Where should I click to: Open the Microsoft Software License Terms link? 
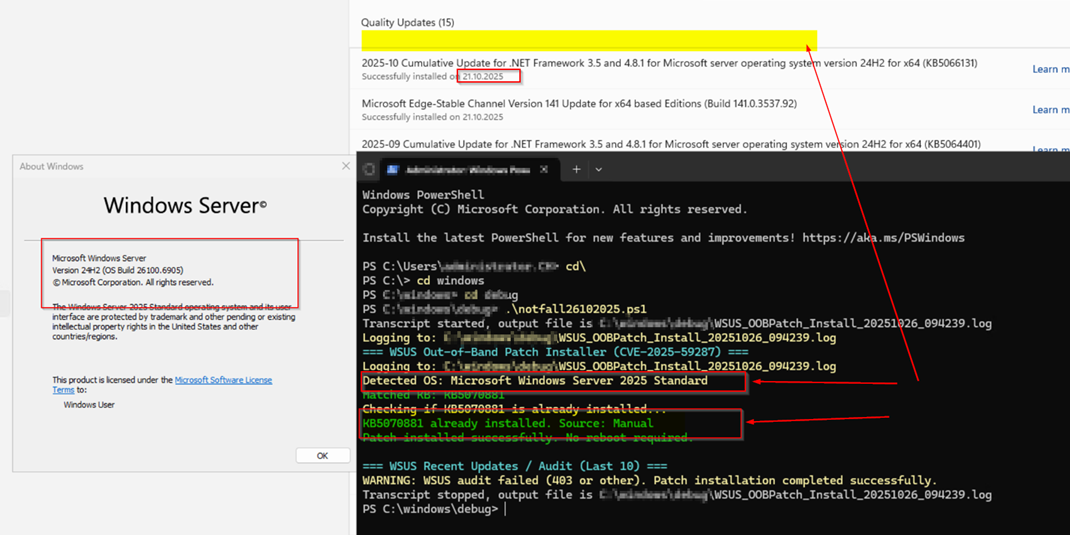(x=223, y=380)
